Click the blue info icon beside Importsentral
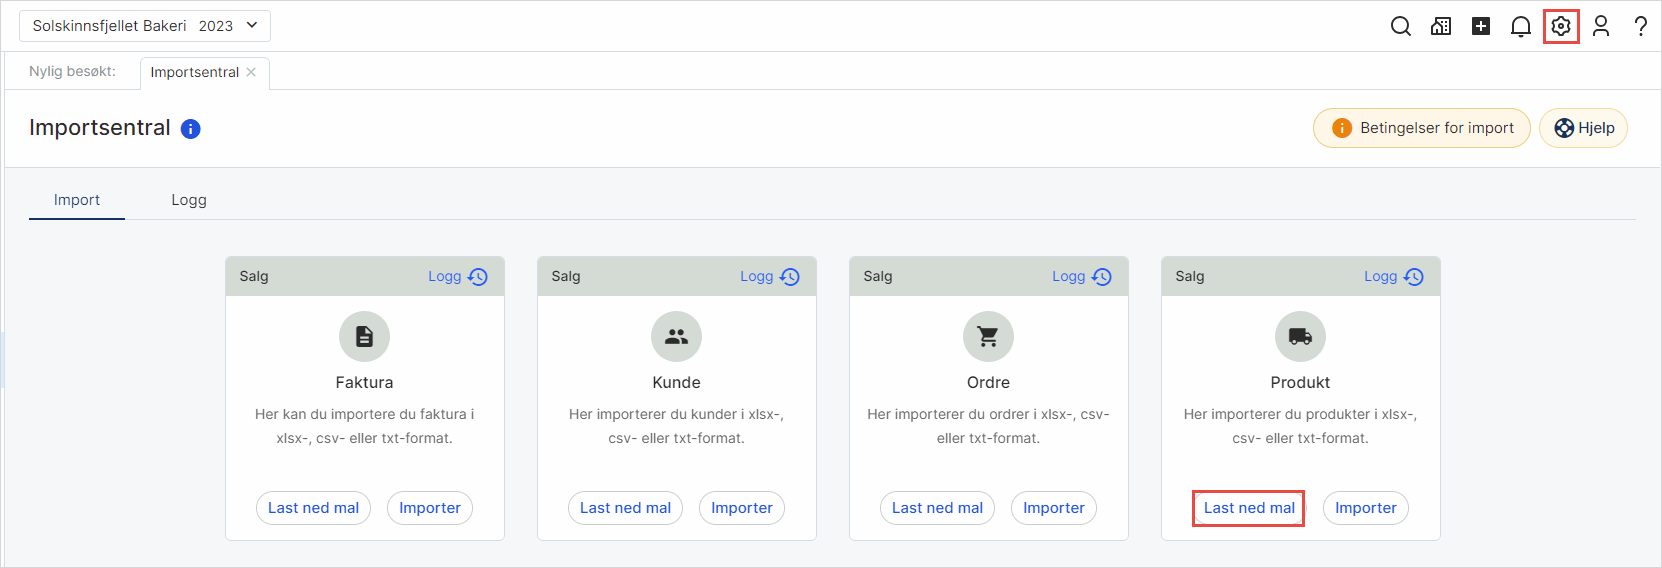 (190, 129)
